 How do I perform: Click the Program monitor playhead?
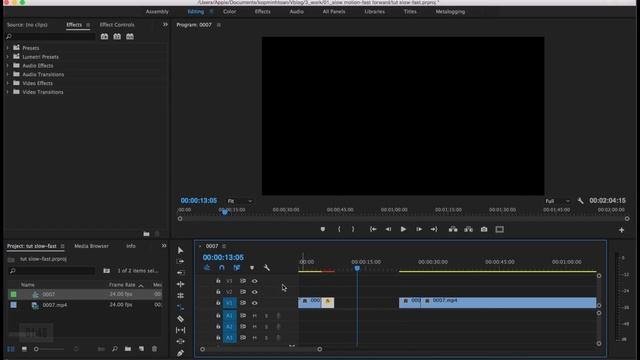pos(224,212)
